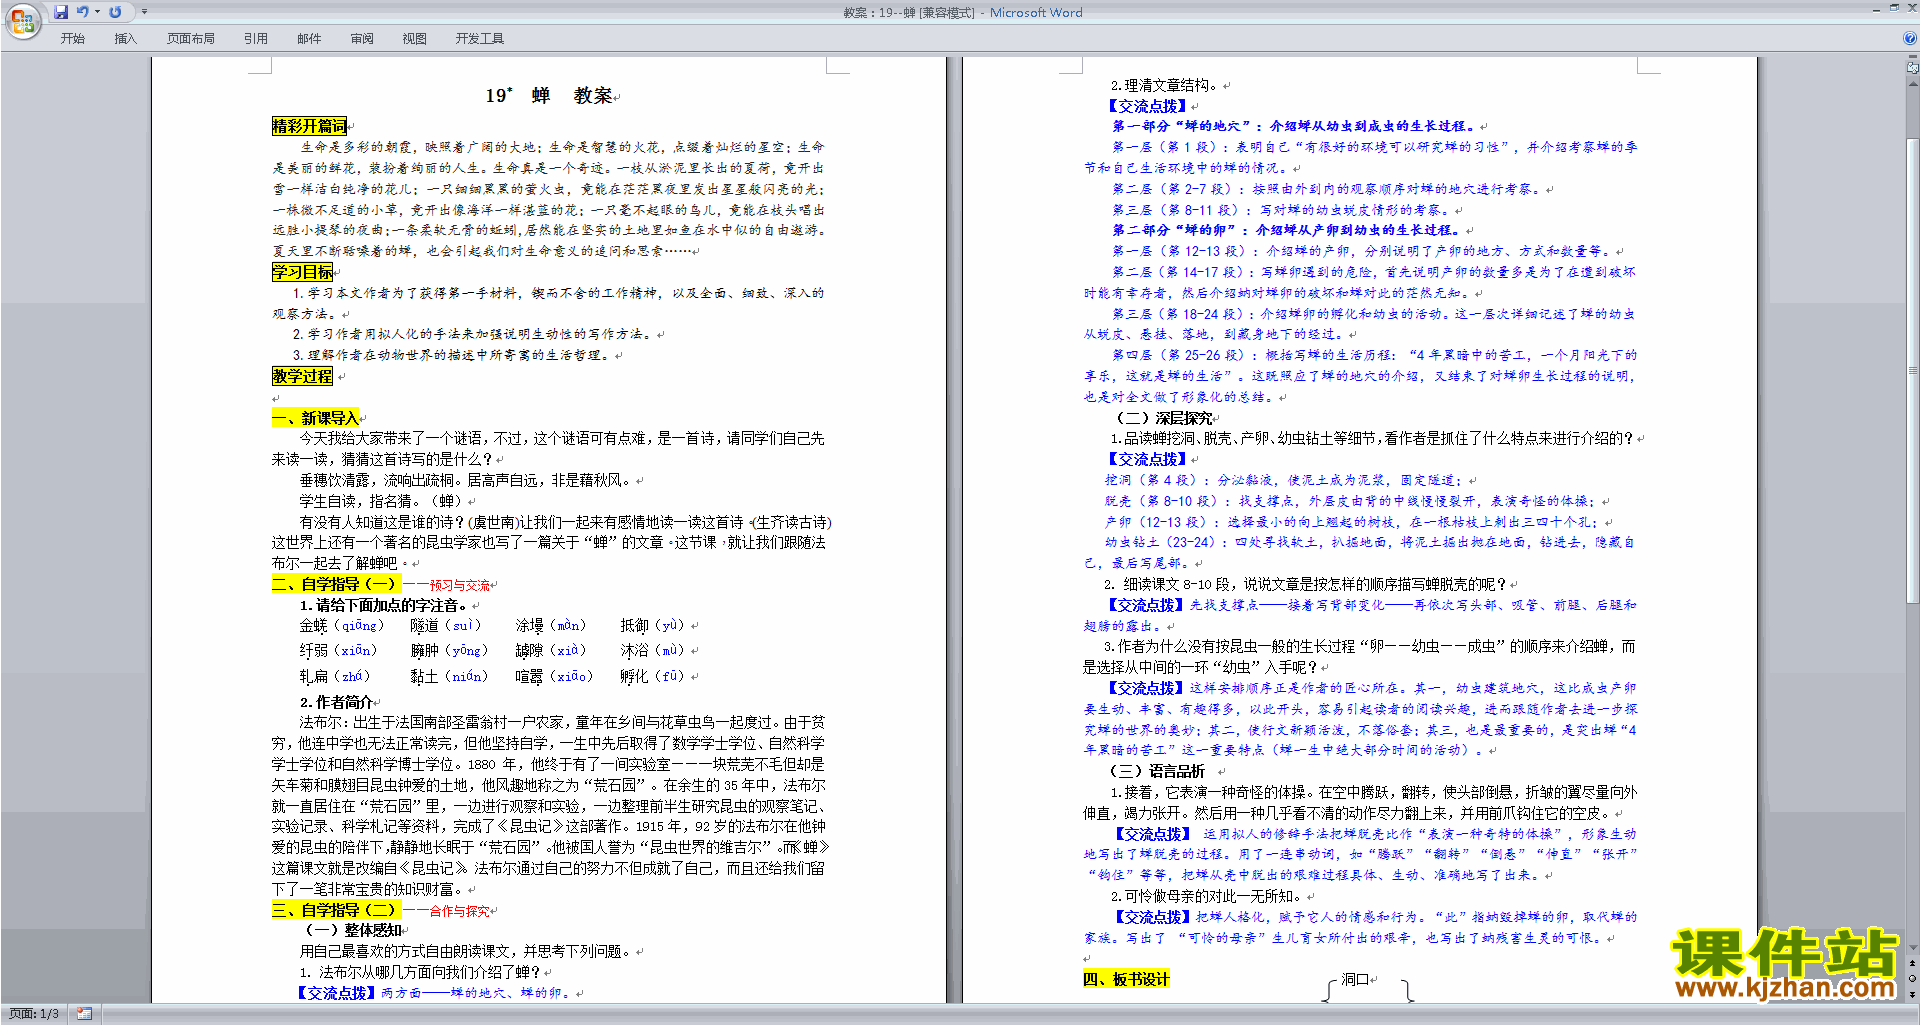Open the 邮件 ribbon tab
The width and height of the screenshot is (1920, 1025).
309,39
